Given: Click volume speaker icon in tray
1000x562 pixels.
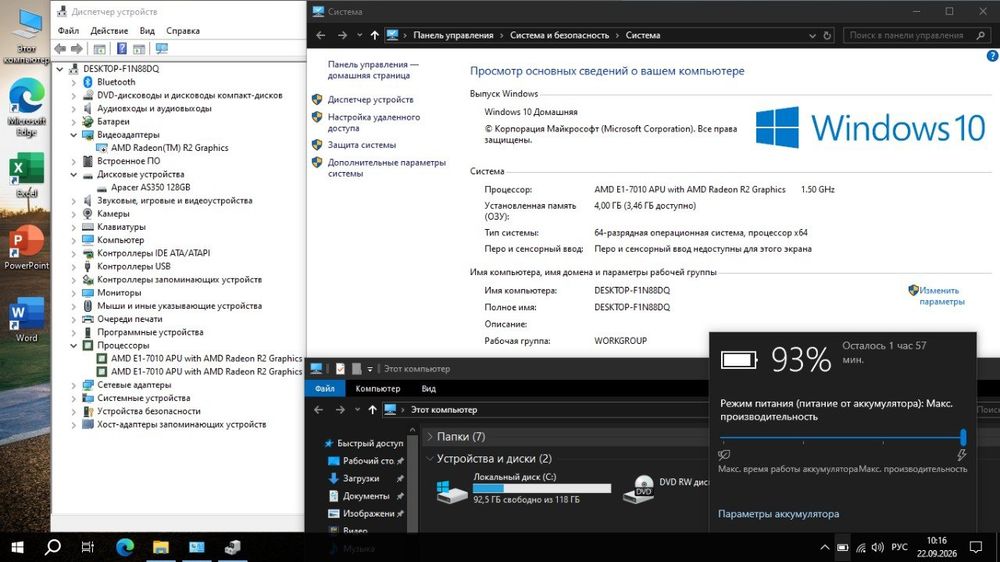Looking at the screenshot, I should [878, 547].
